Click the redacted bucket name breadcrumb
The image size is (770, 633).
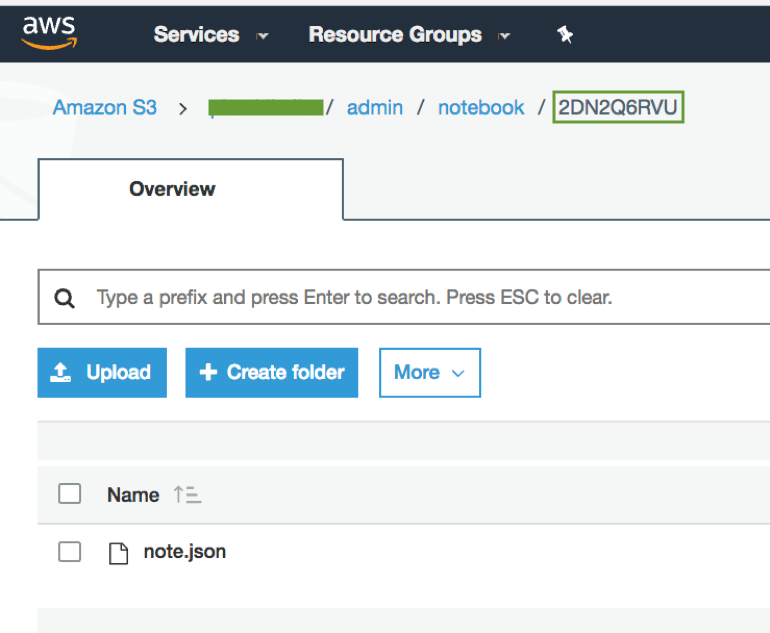click(x=266, y=108)
